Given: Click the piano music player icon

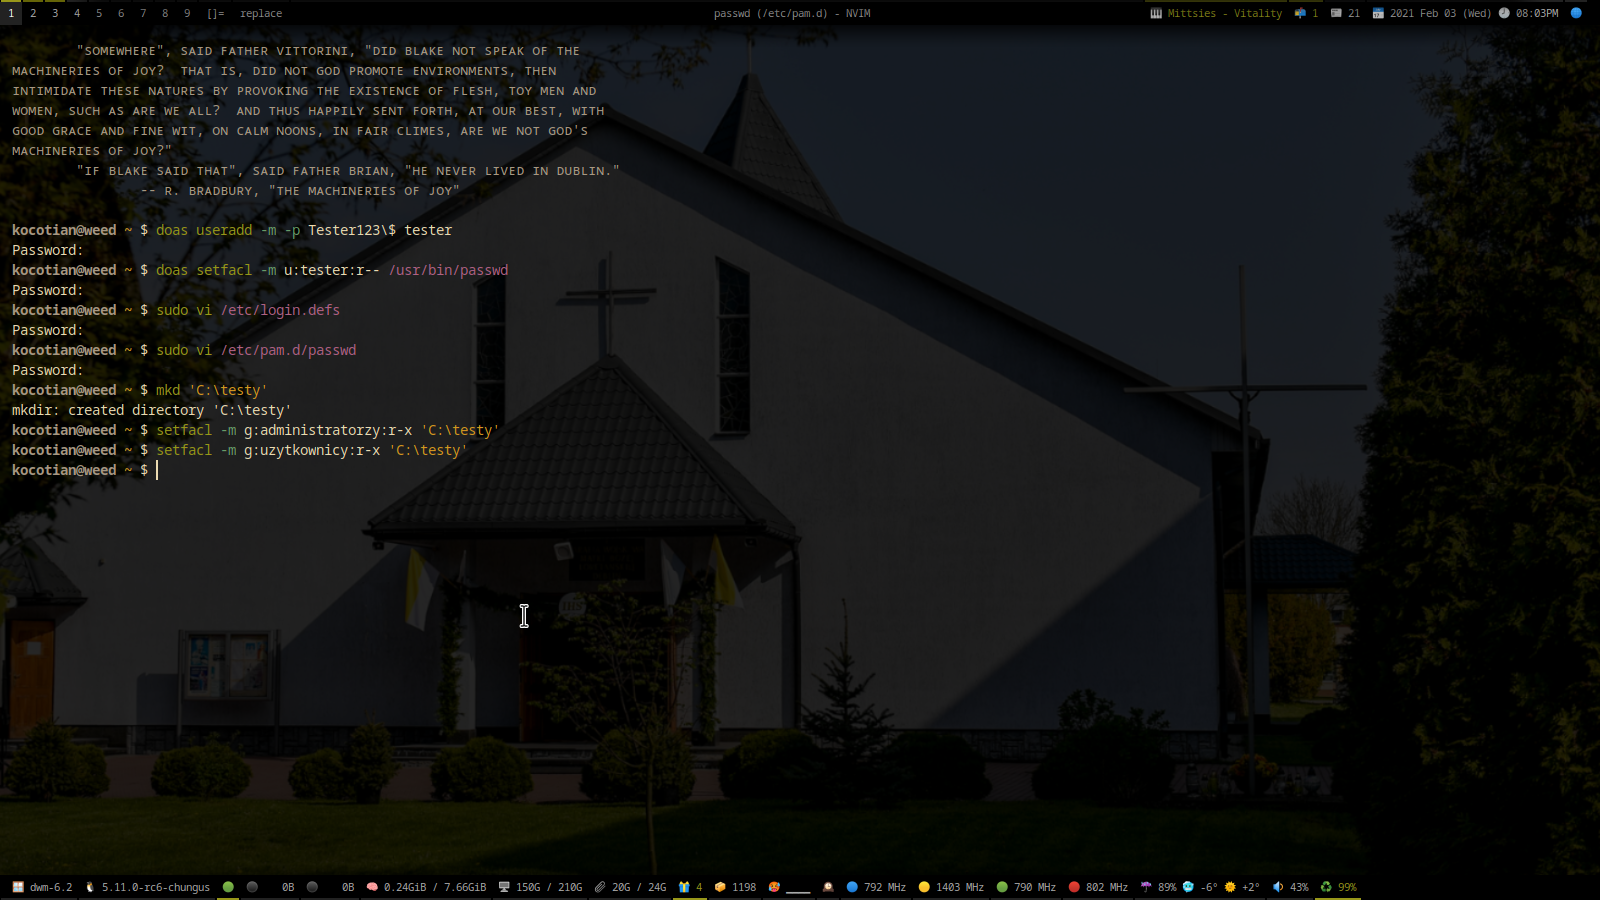Looking at the screenshot, I should 1156,13.
